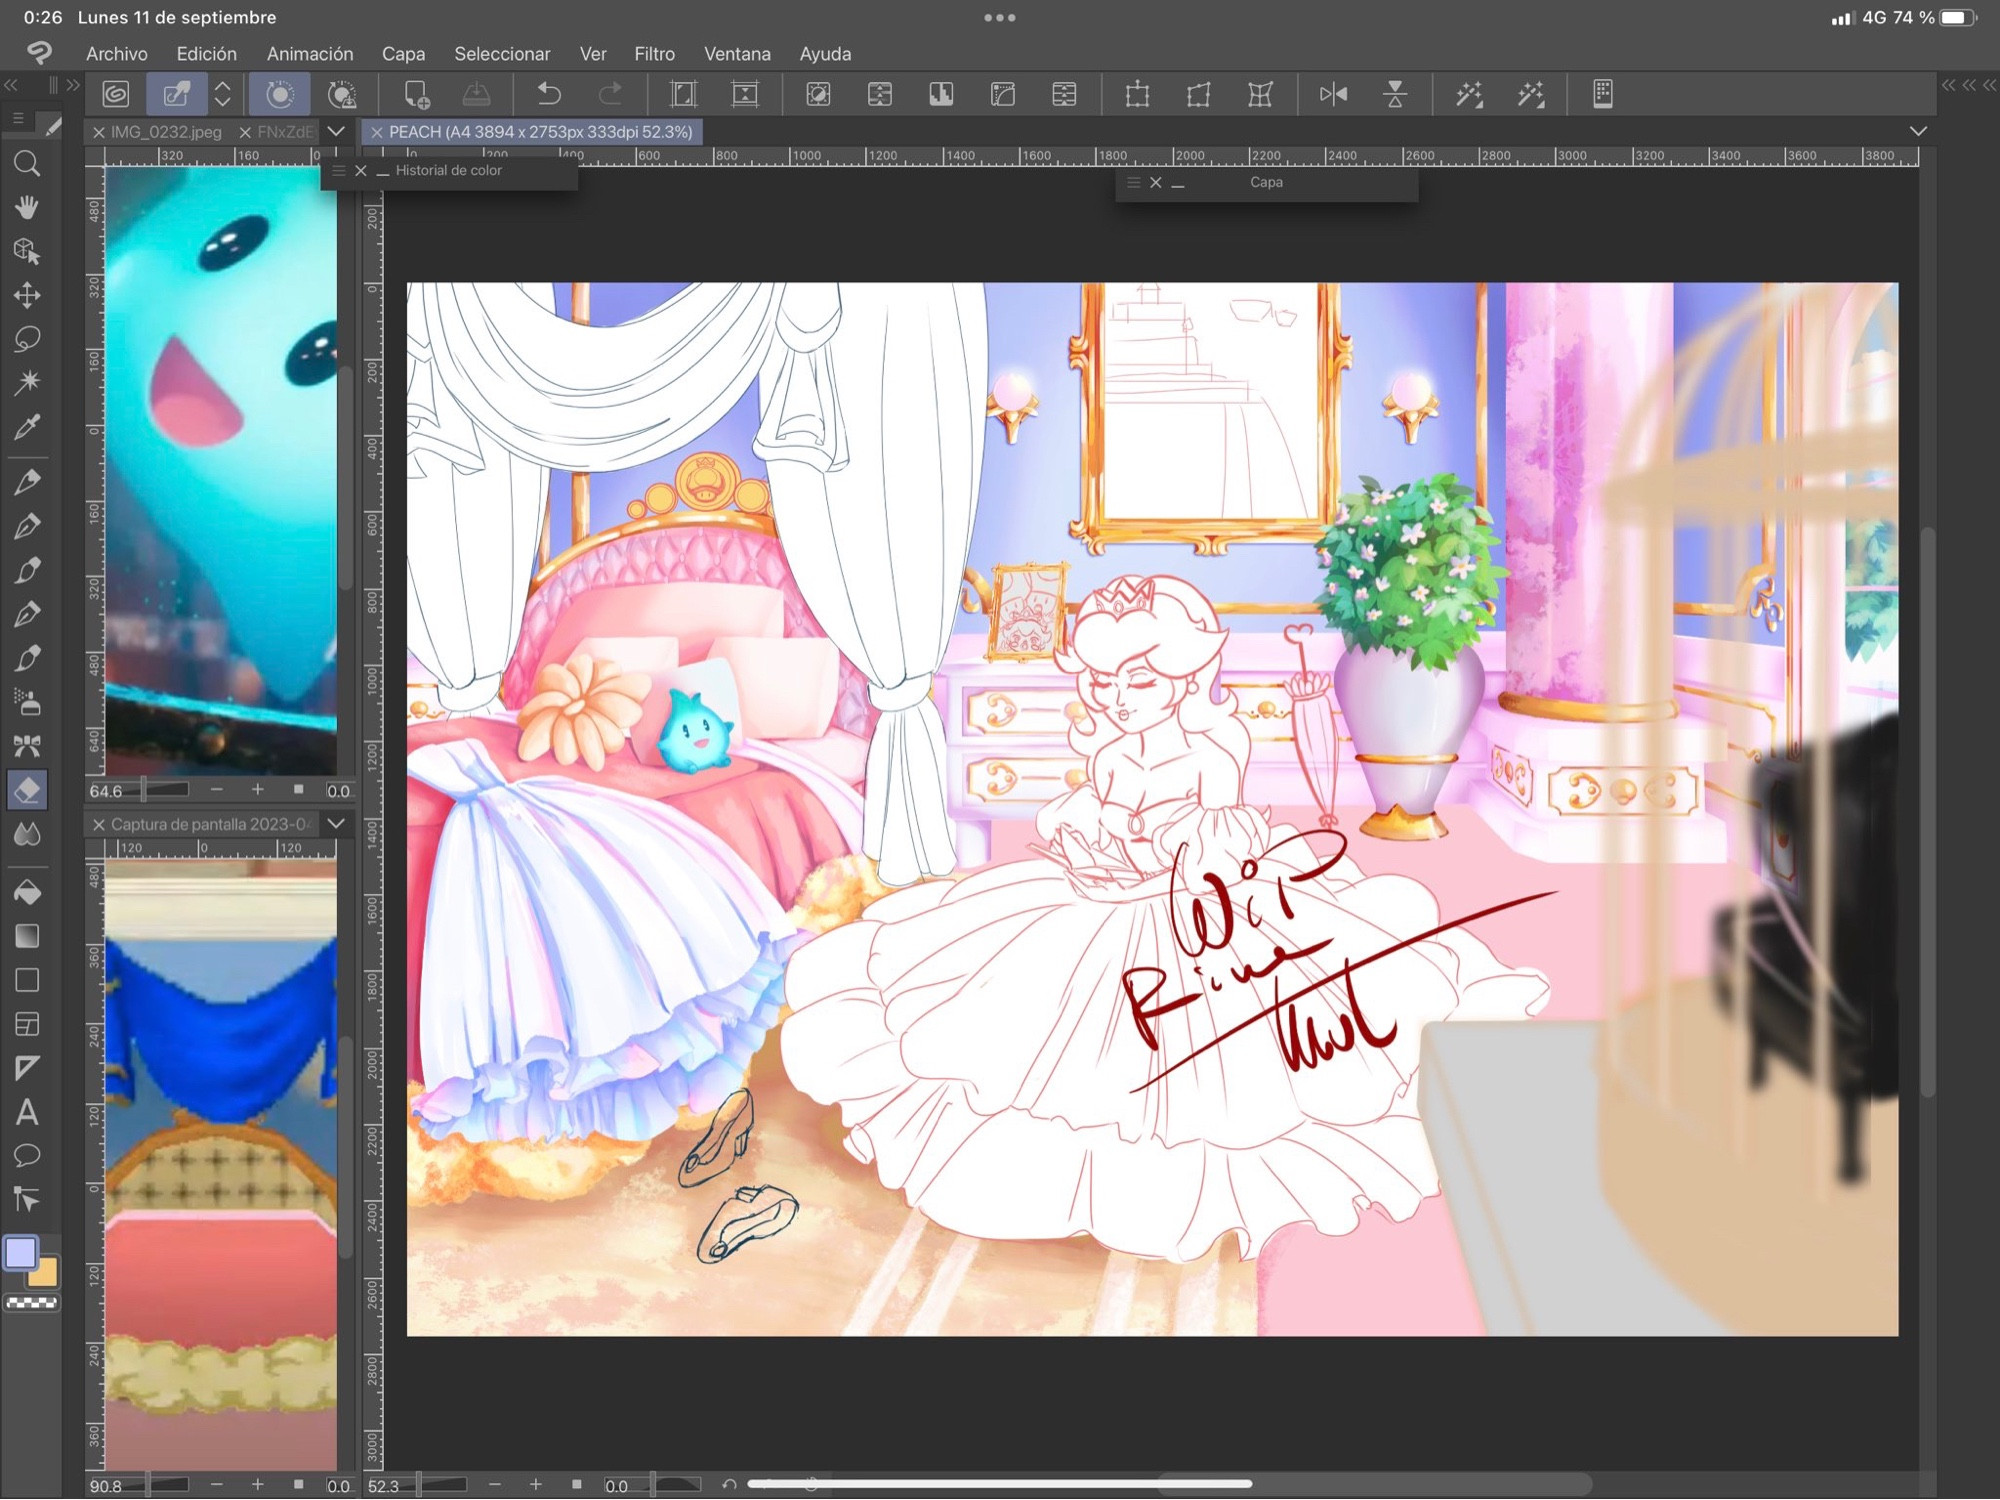
Task: Flip the canvas vertically
Action: pos(1395,94)
